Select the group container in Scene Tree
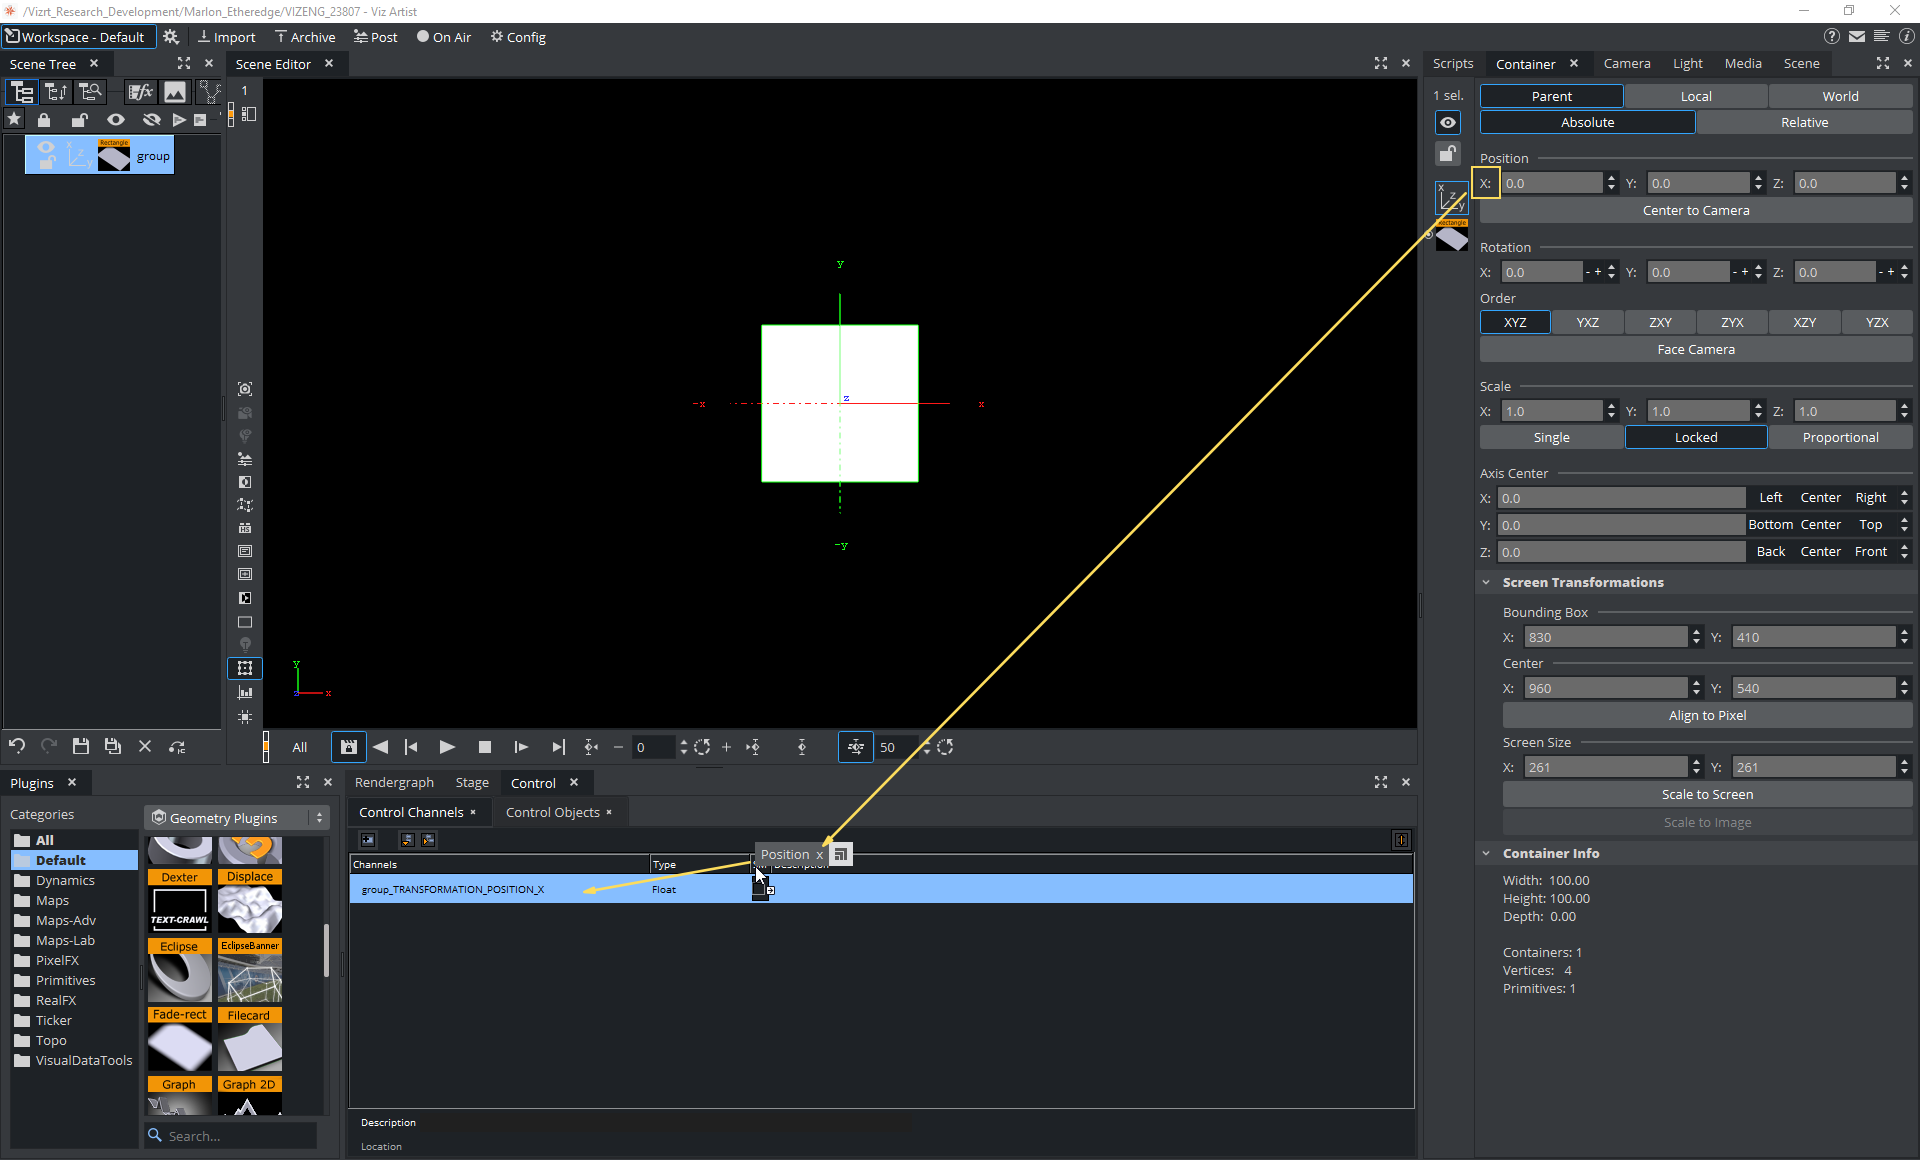The height and width of the screenshot is (1160, 1920). pyautogui.click(x=99, y=156)
